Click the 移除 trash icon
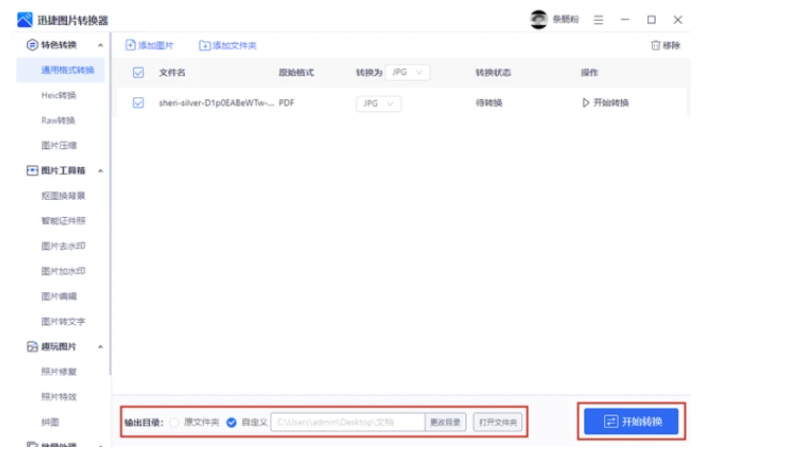The image size is (808, 463). pyautogui.click(x=655, y=45)
